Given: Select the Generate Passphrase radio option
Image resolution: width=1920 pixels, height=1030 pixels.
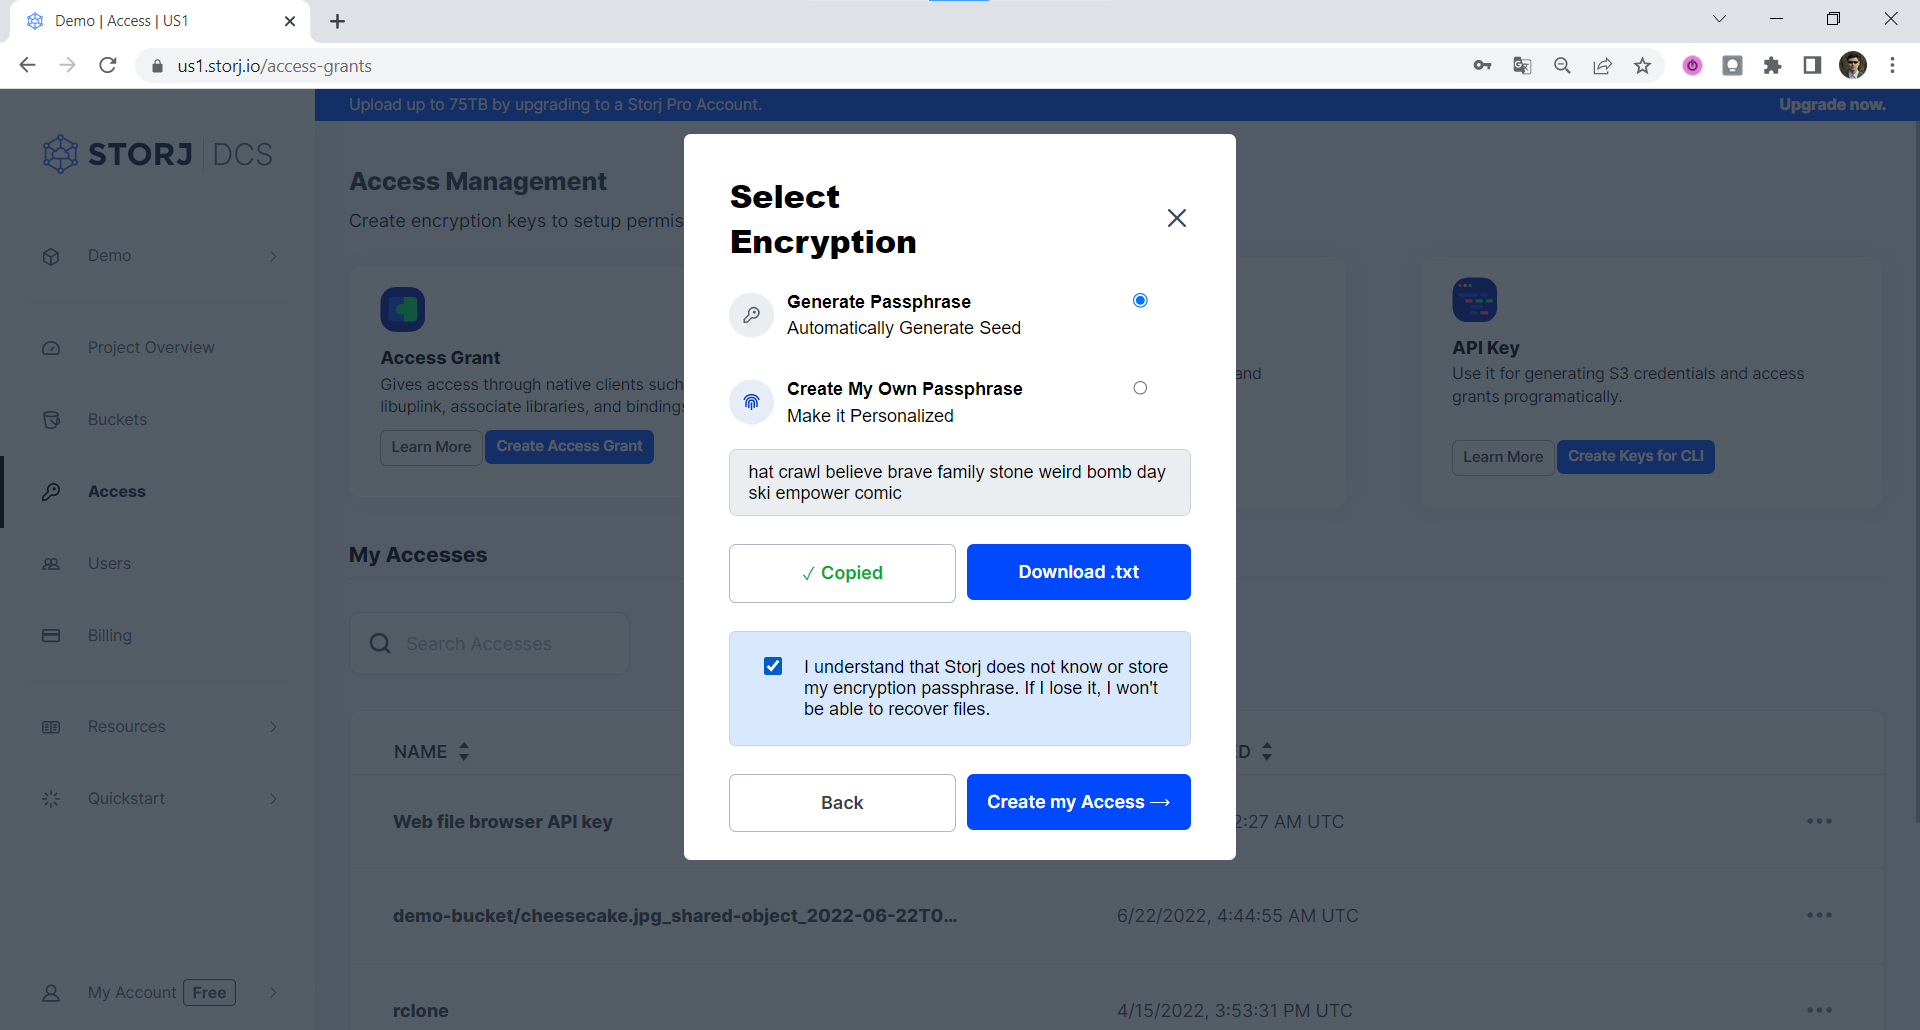Looking at the screenshot, I should coord(1140,301).
